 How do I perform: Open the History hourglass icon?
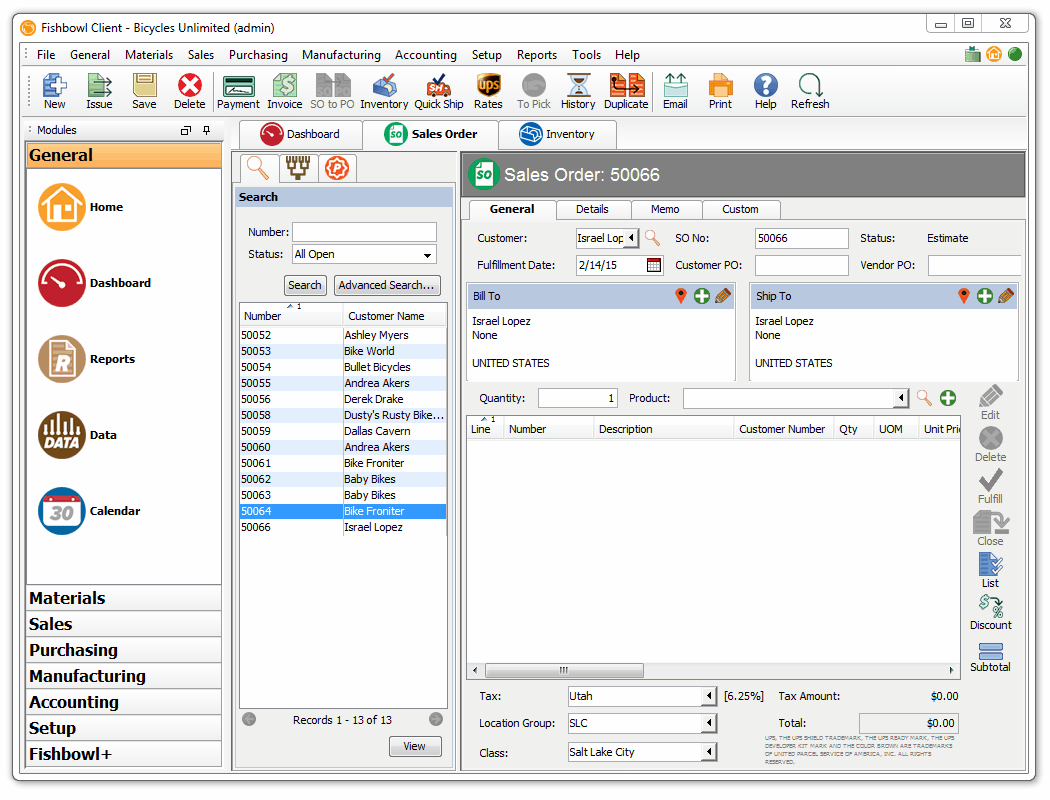tap(578, 92)
